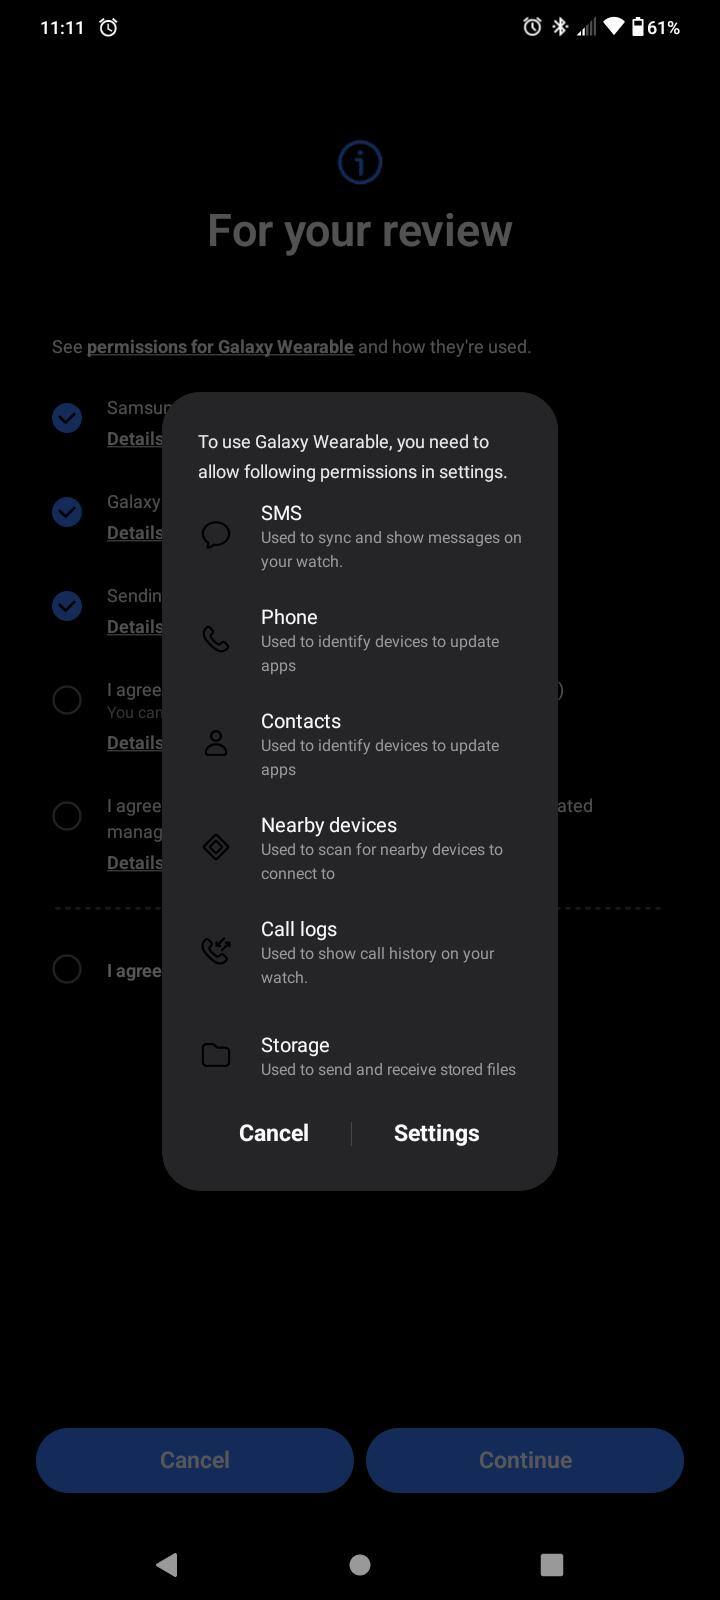Uncheck the Galaxy agreement checkbox

(x=67, y=512)
